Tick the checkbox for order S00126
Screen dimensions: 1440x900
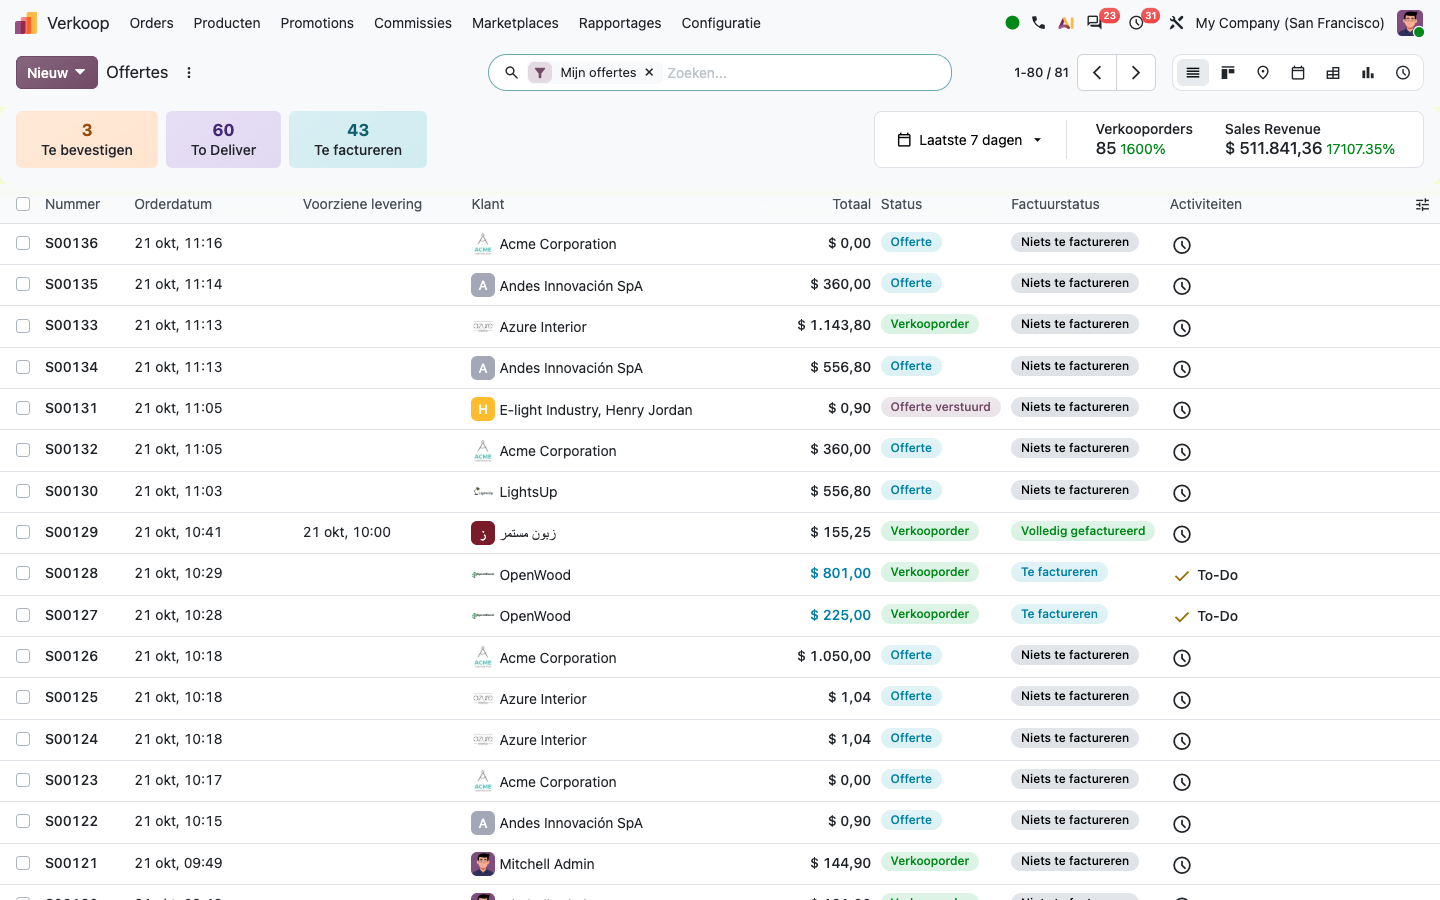pyautogui.click(x=23, y=656)
